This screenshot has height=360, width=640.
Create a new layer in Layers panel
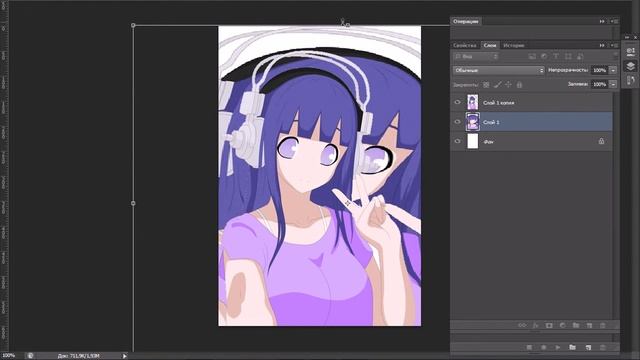tap(589, 325)
